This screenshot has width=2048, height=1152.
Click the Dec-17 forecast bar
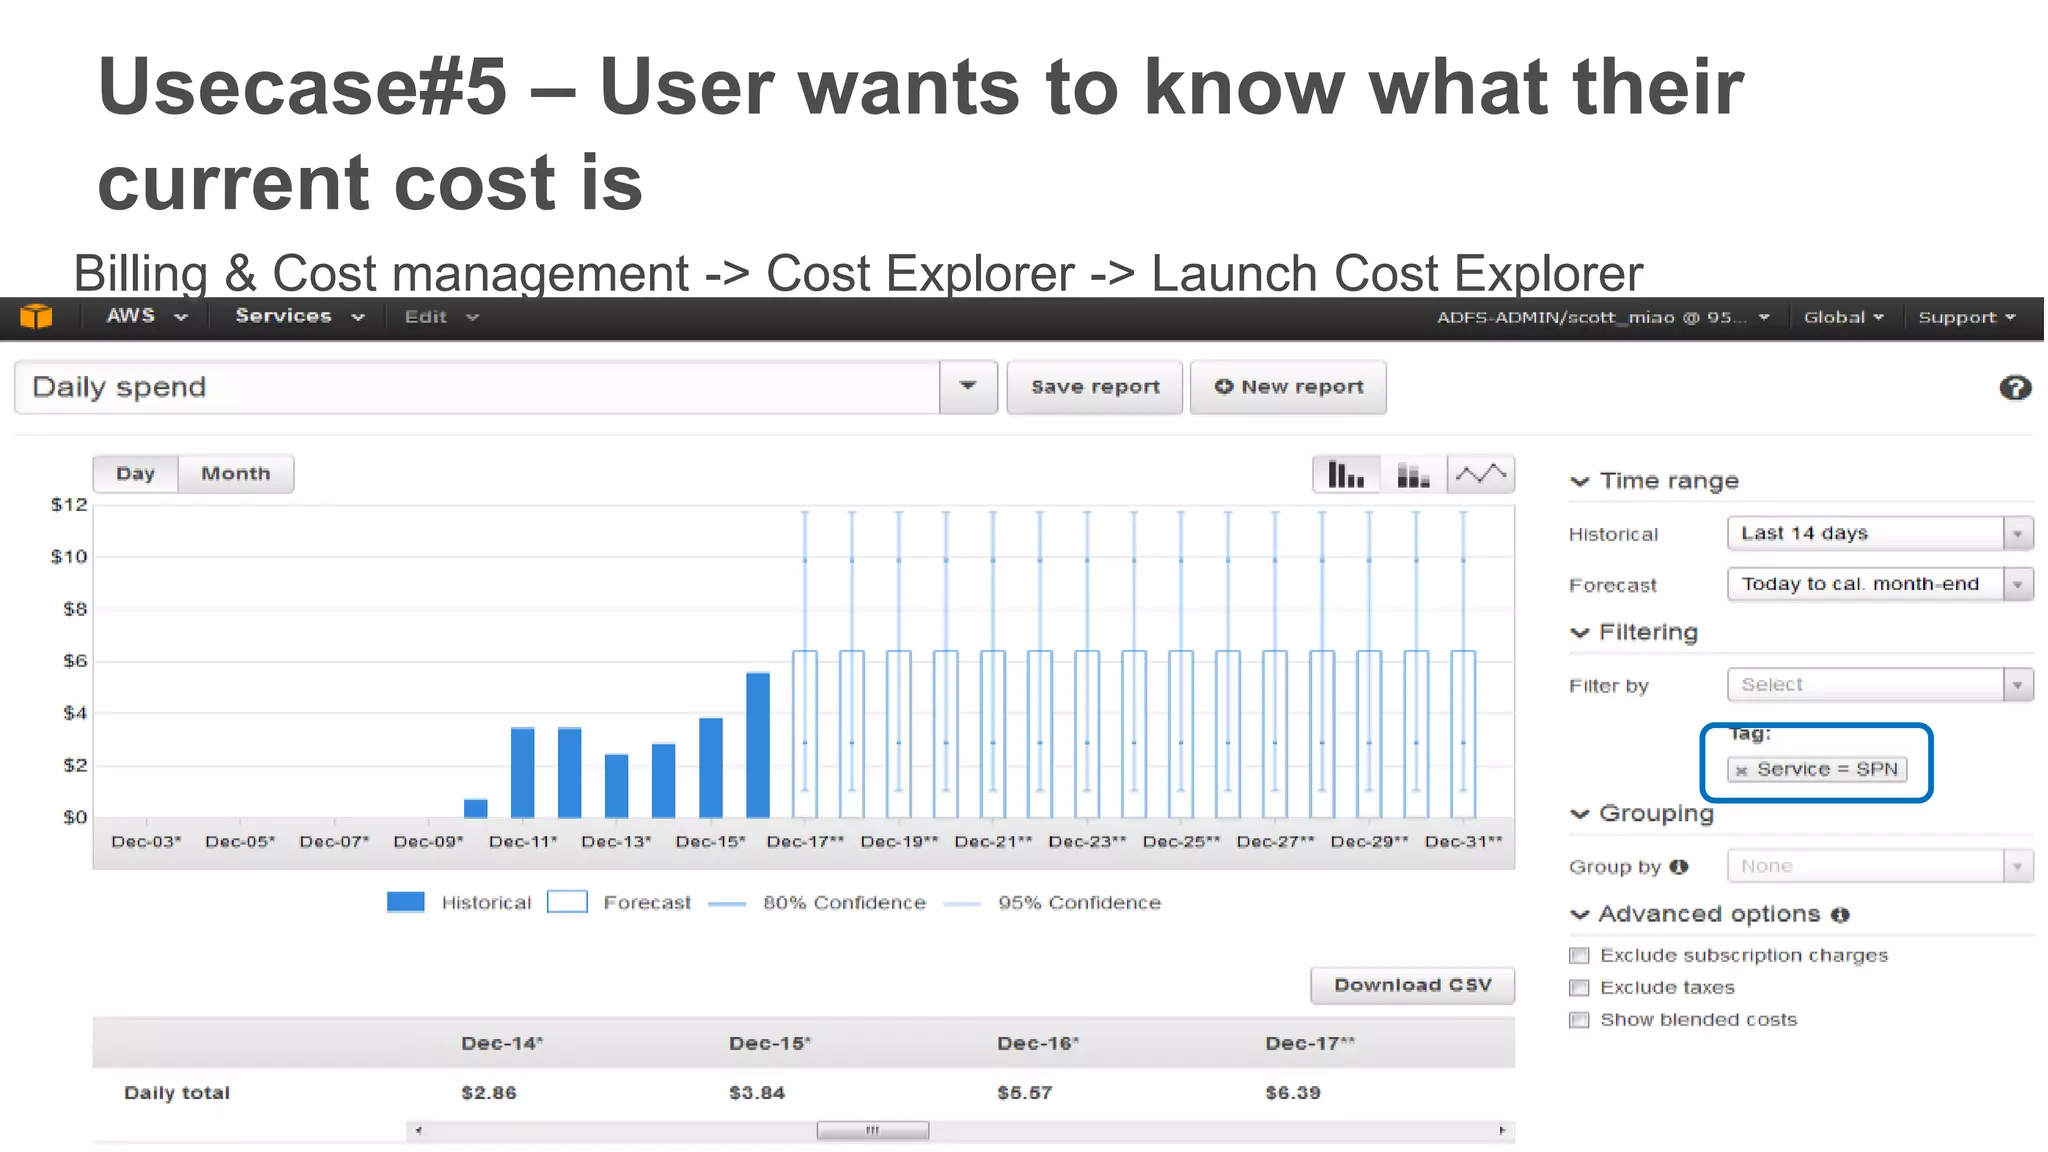click(x=805, y=734)
